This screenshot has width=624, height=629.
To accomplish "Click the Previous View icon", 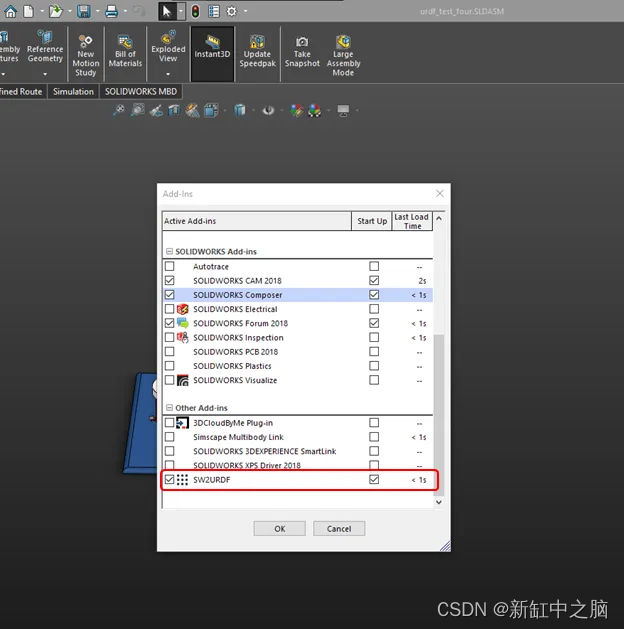I will click(156, 110).
